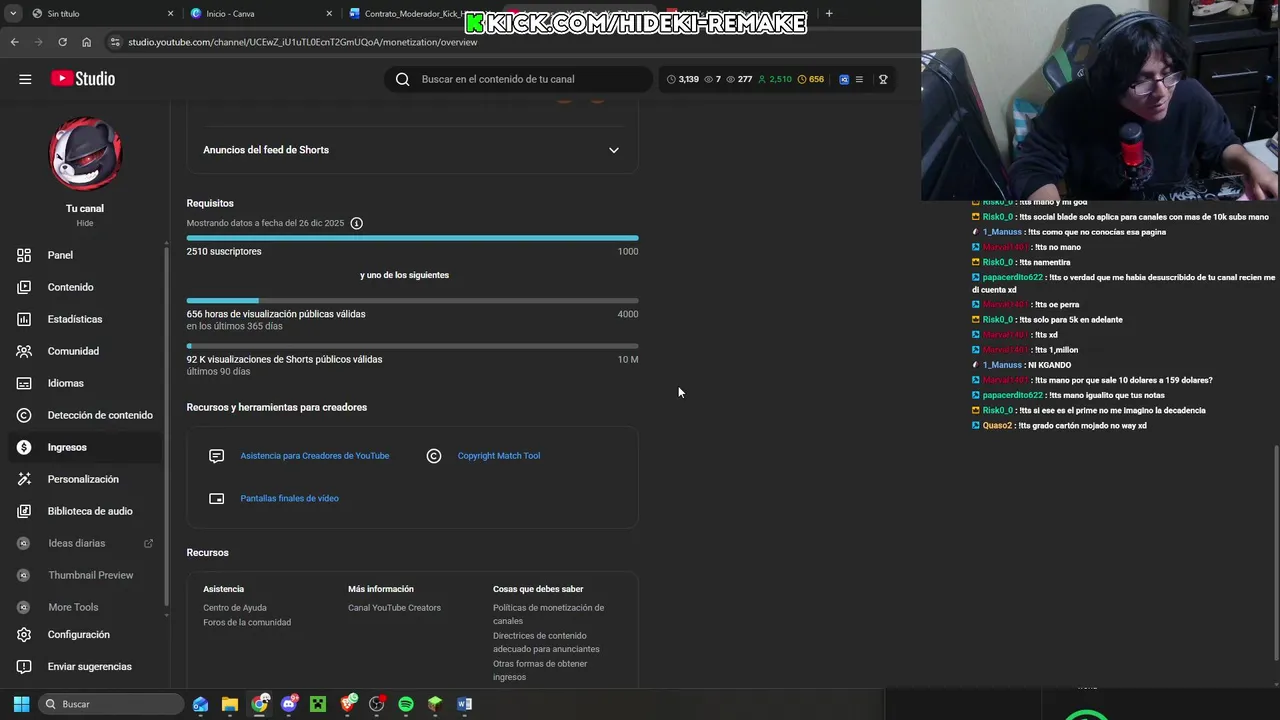The height and width of the screenshot is (720, 1280).
Task: Click the Shorts visualizaciones progress bar
Action: coord(412,346)
